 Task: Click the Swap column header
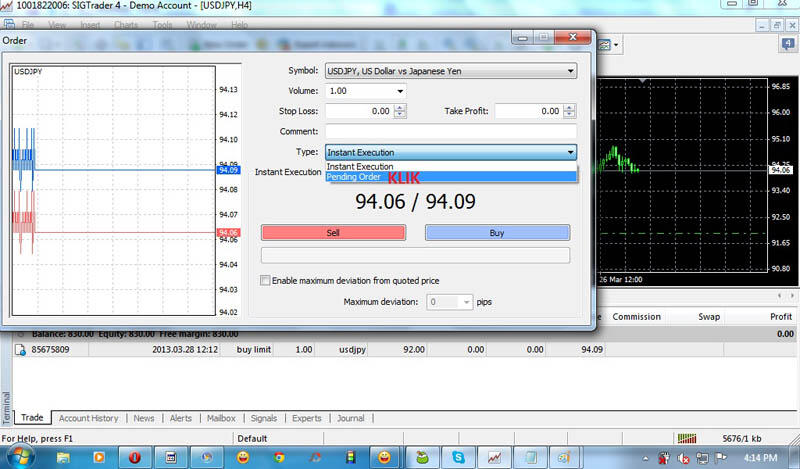709,316
